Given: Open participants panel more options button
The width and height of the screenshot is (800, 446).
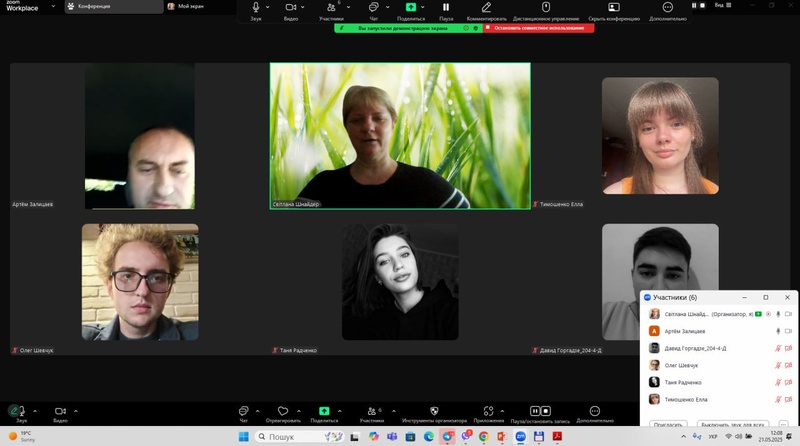Looking at the screenshot, I should coord(783,424).
